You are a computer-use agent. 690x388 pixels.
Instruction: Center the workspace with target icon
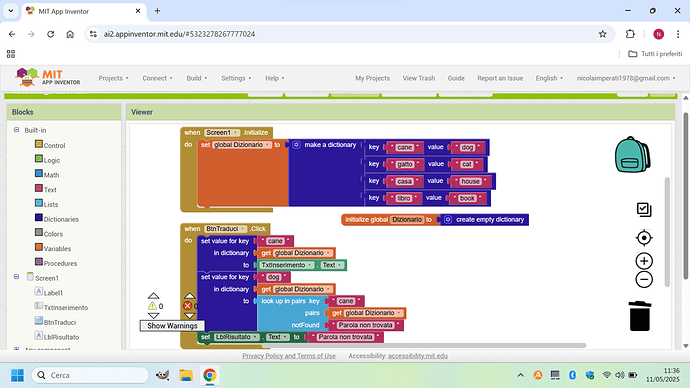[x=644, y=238]
